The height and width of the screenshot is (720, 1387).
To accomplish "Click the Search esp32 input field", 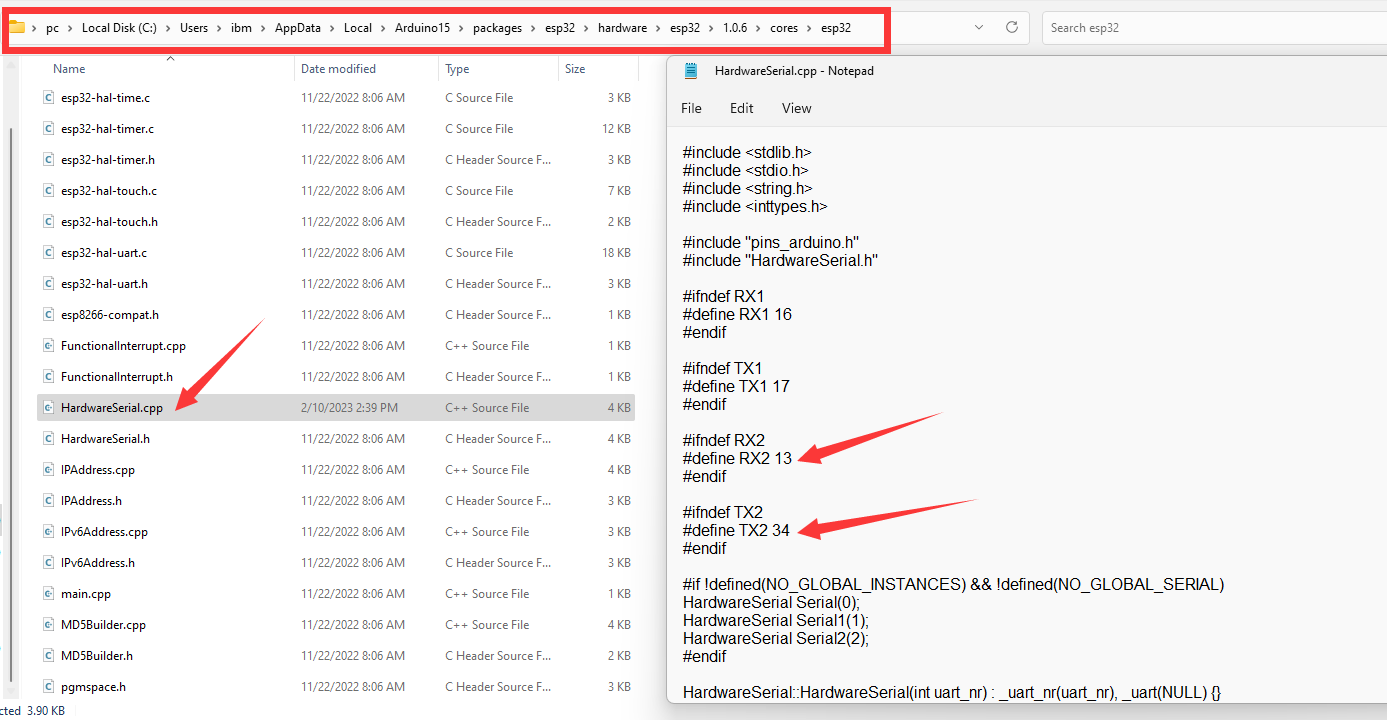I will tap(1210, 28).
